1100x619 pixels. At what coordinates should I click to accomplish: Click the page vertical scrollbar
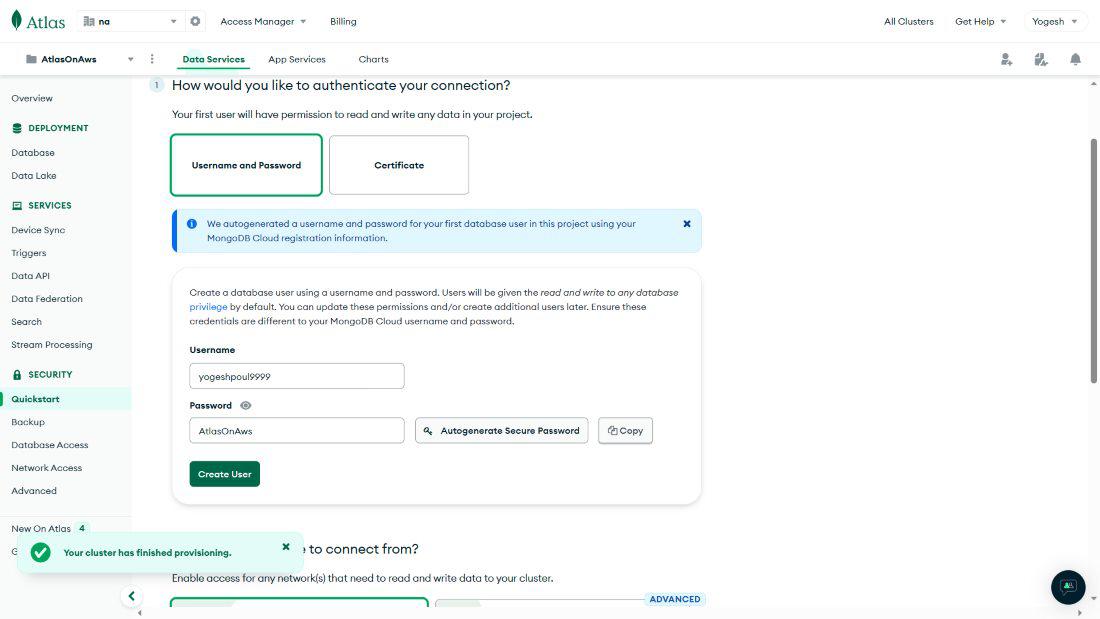pyautogui.click(x=1093, y=260)
